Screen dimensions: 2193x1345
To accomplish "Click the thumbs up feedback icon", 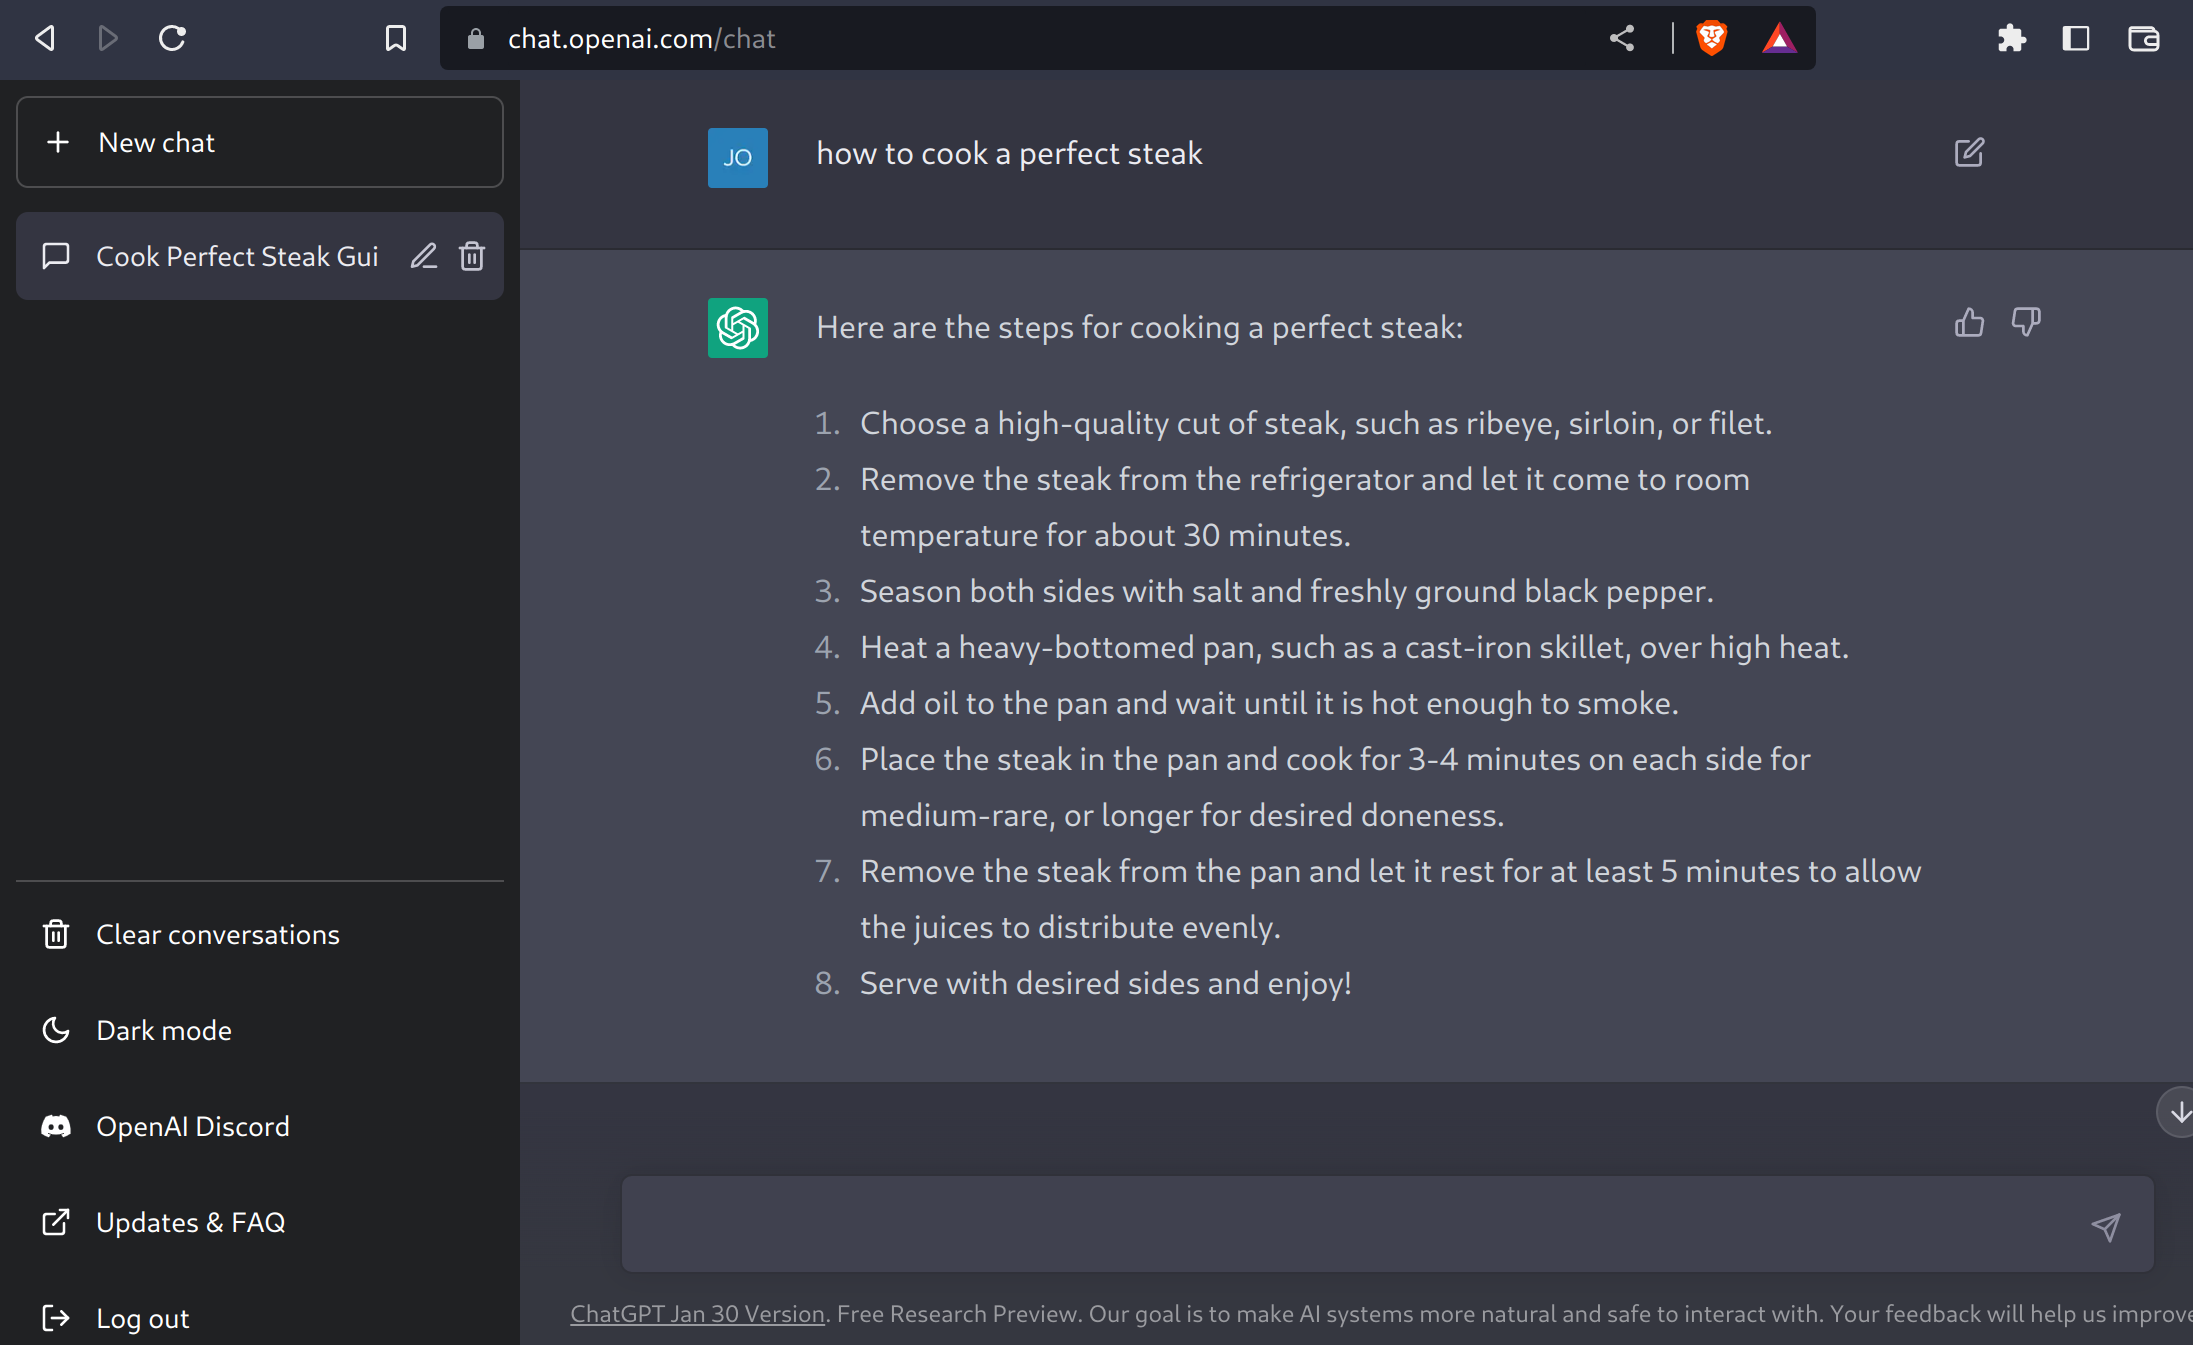I will point(1969,322).
